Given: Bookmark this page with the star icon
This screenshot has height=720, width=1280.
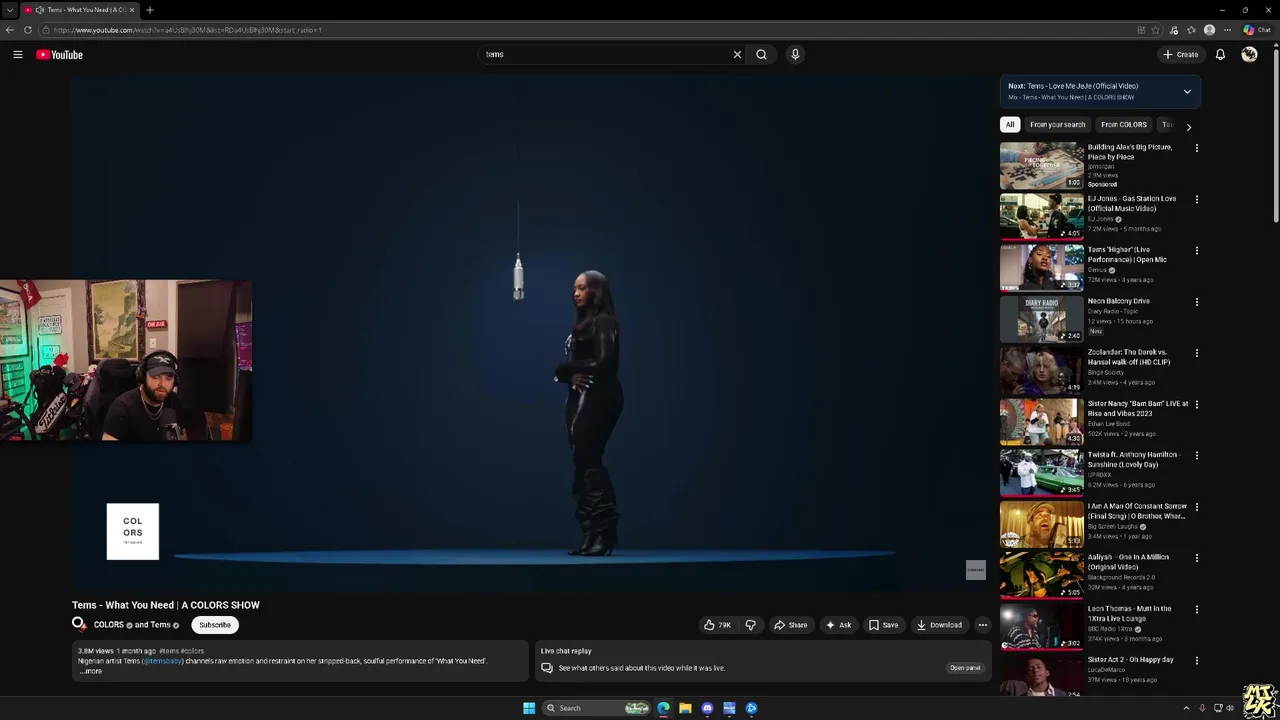Looking at the screenshot, I should tap(1155, 30).
